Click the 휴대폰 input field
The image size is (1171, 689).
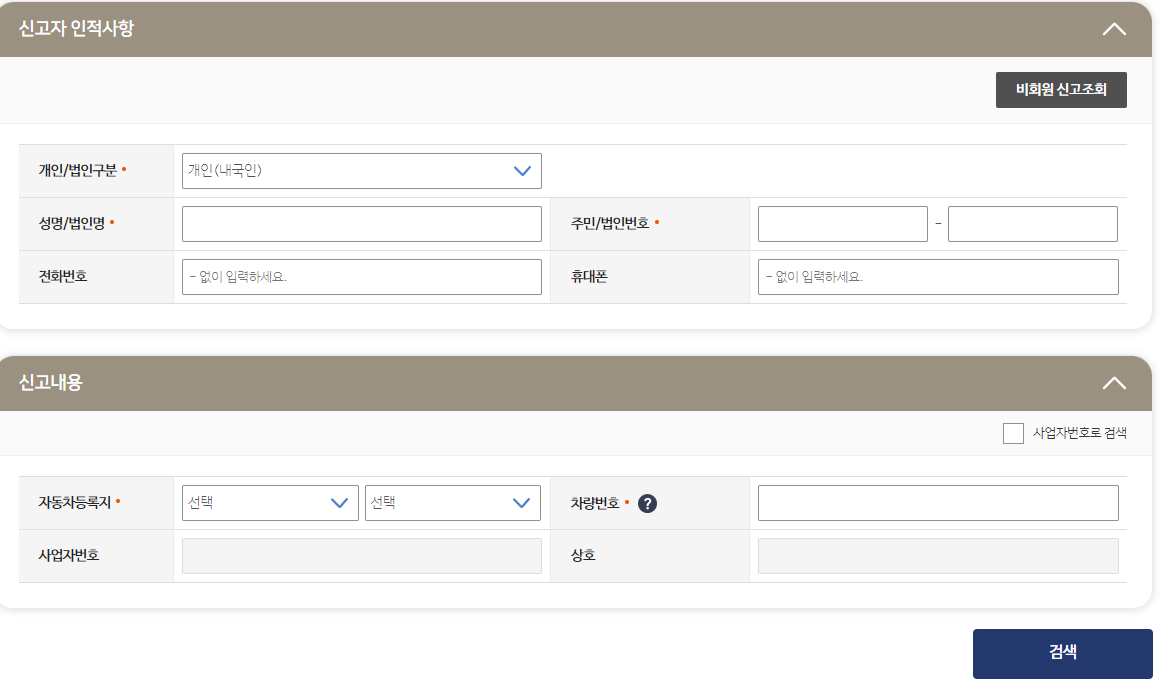938,277
